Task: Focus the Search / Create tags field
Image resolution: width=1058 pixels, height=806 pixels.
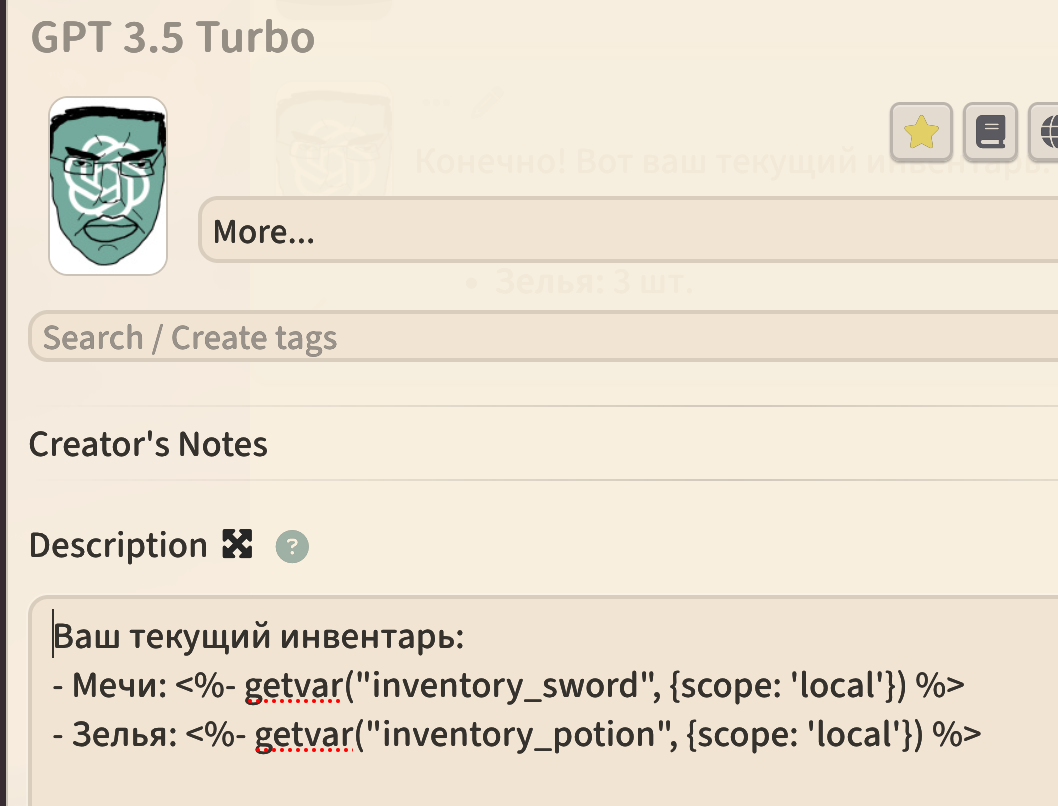Action: [x=543, y=337]
